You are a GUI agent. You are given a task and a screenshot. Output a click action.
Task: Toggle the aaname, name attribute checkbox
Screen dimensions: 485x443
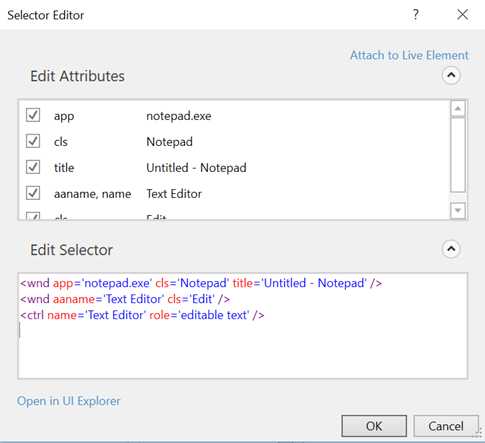pos(33,193)
